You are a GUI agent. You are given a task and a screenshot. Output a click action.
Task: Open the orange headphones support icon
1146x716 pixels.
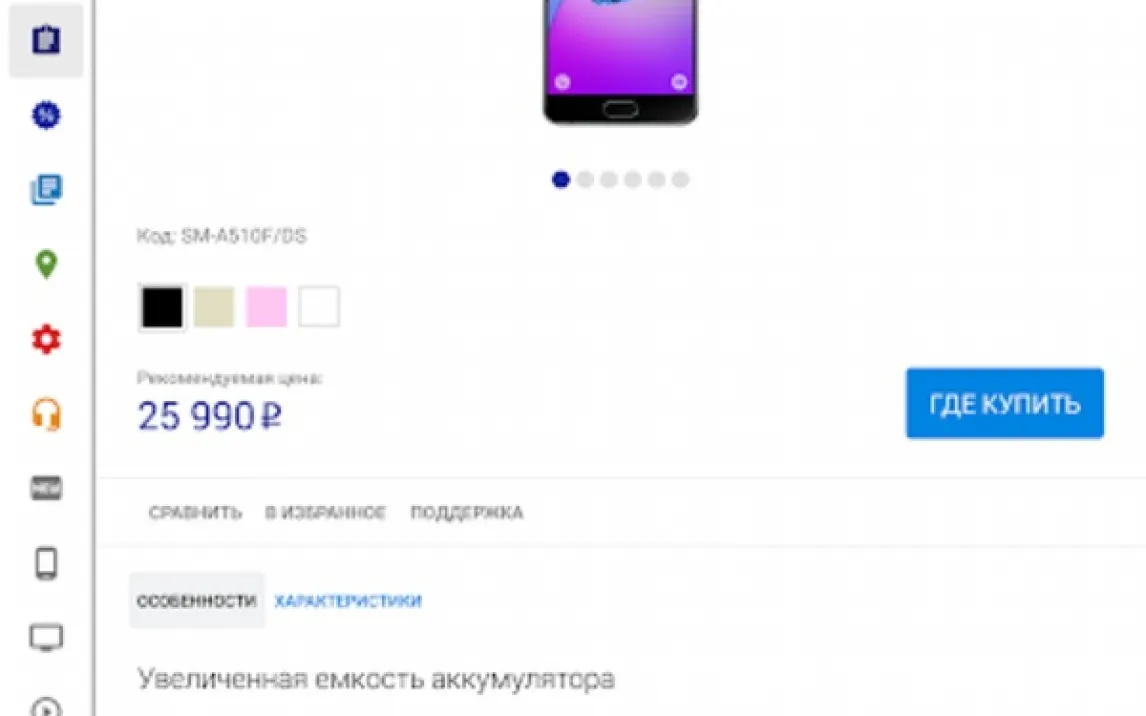pyautogui.click(x=46, y=414)
